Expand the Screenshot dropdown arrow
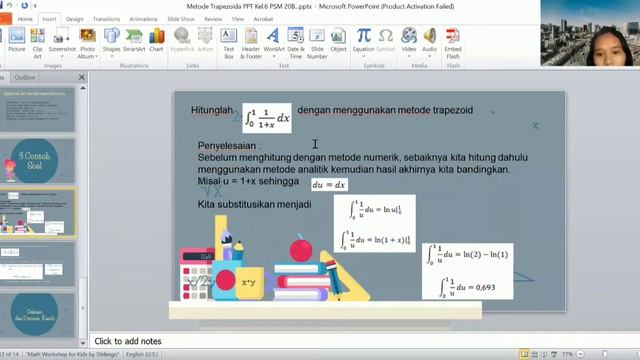 [62, 56]
